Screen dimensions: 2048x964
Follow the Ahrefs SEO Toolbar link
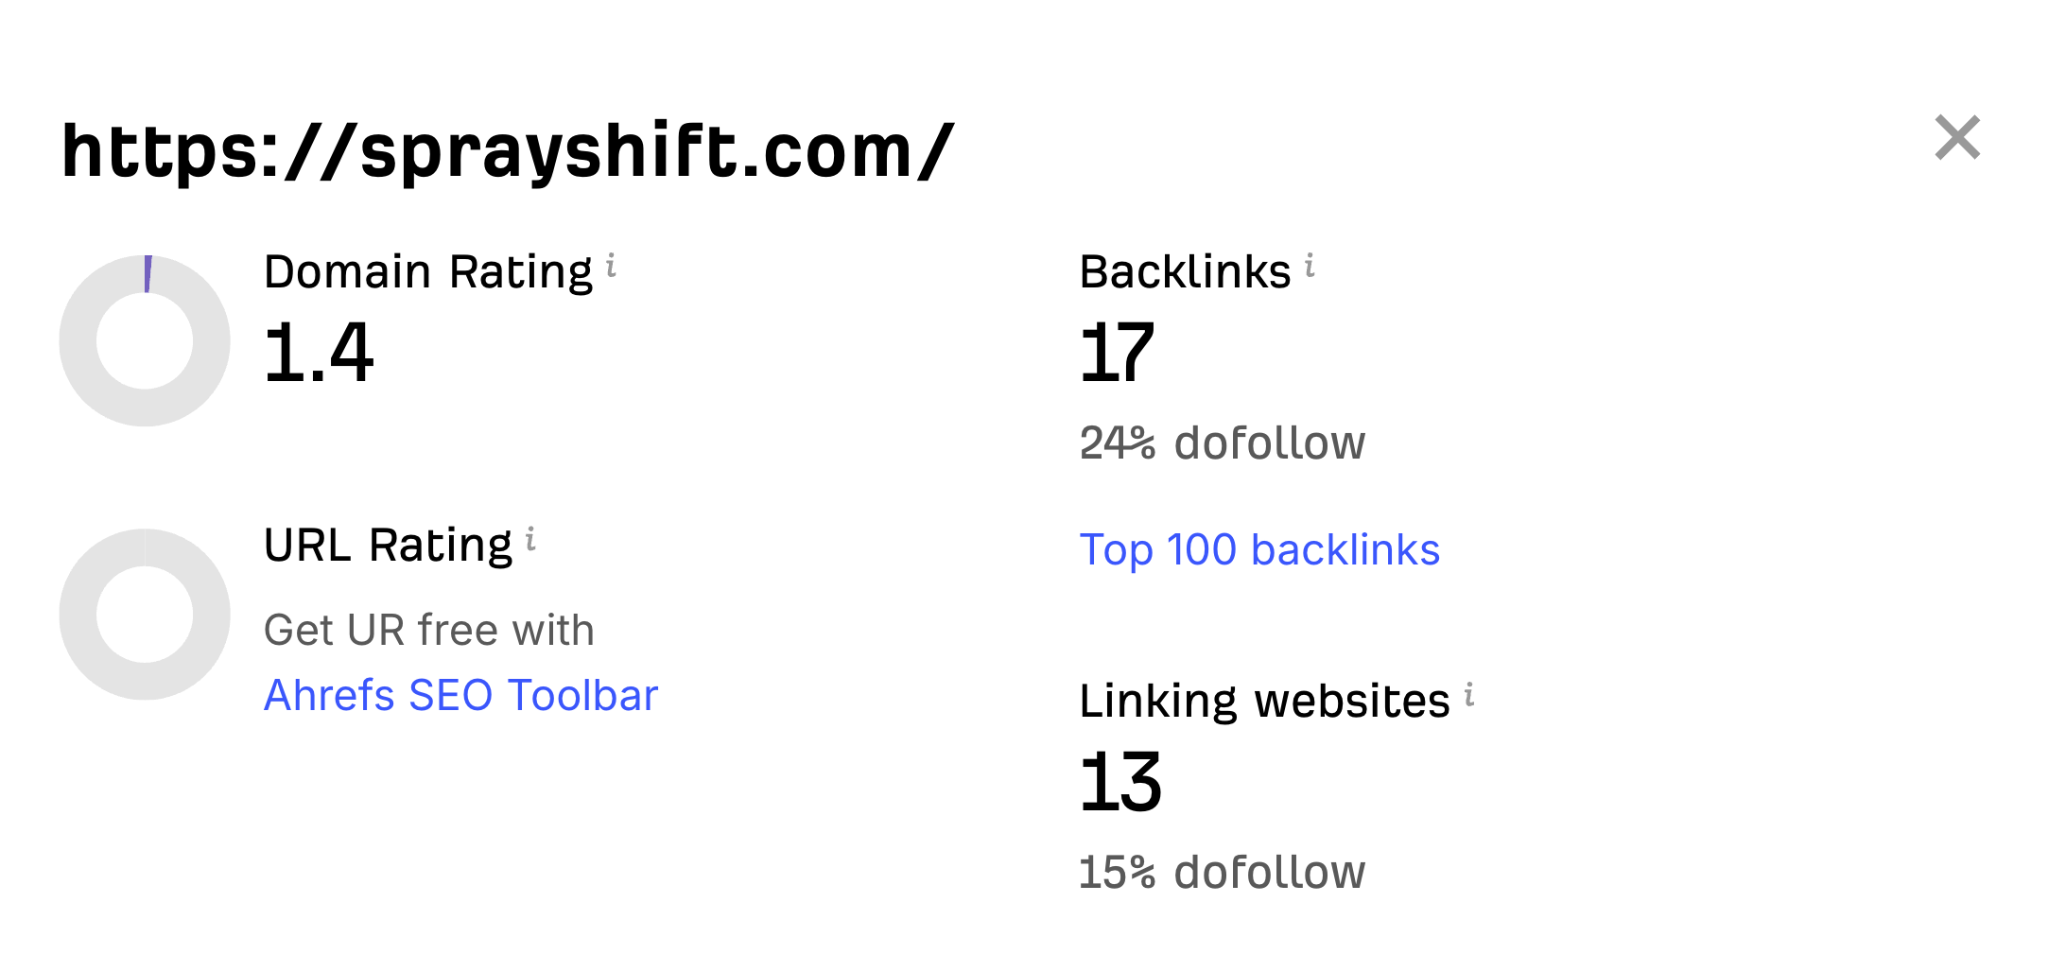pos(460,695)
